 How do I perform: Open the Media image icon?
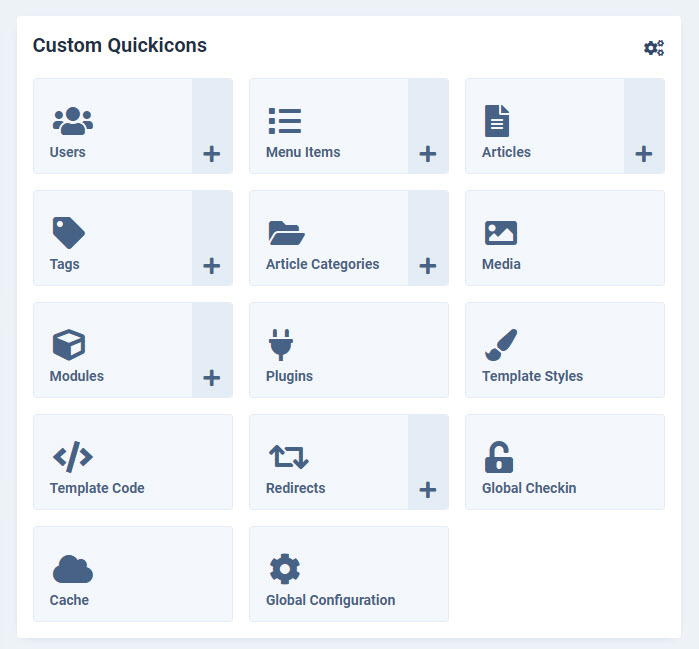point(501,233)
